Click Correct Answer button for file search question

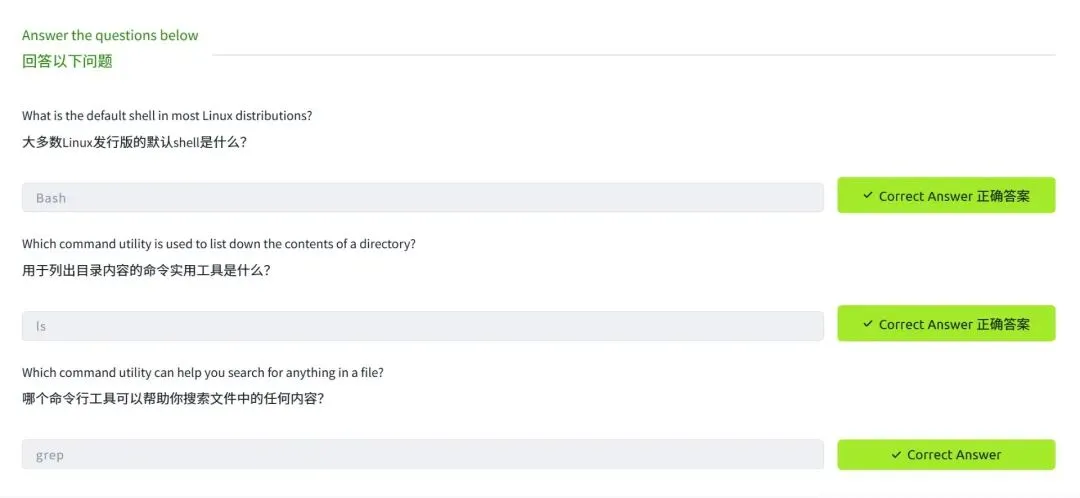(x=946, y=455)
